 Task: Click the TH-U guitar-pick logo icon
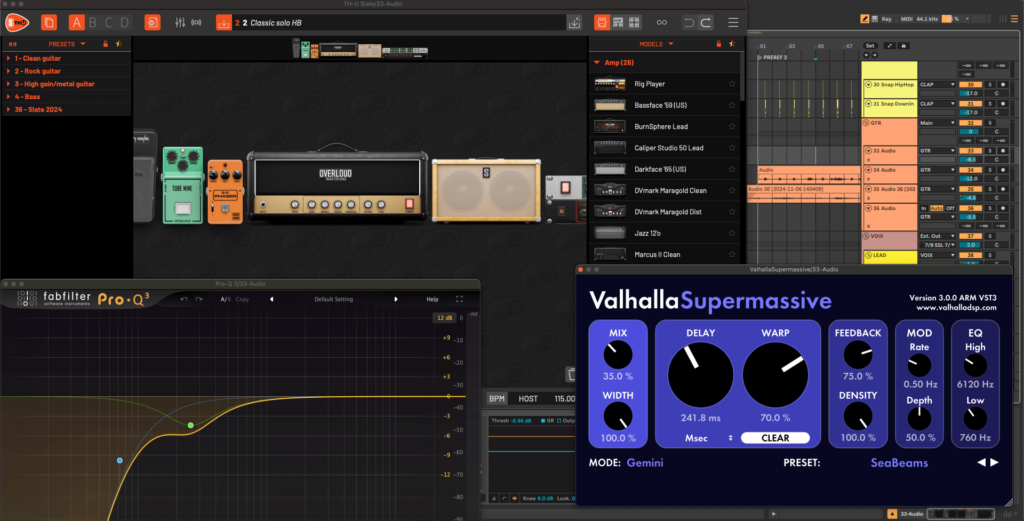click(x=17, y=23)
